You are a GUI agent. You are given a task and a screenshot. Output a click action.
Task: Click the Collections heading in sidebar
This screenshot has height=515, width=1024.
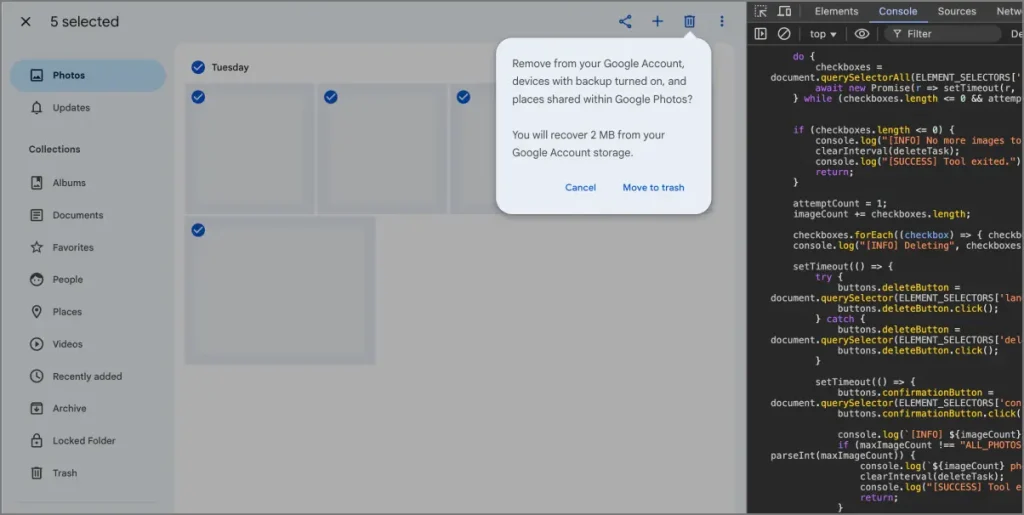[54, 149]
